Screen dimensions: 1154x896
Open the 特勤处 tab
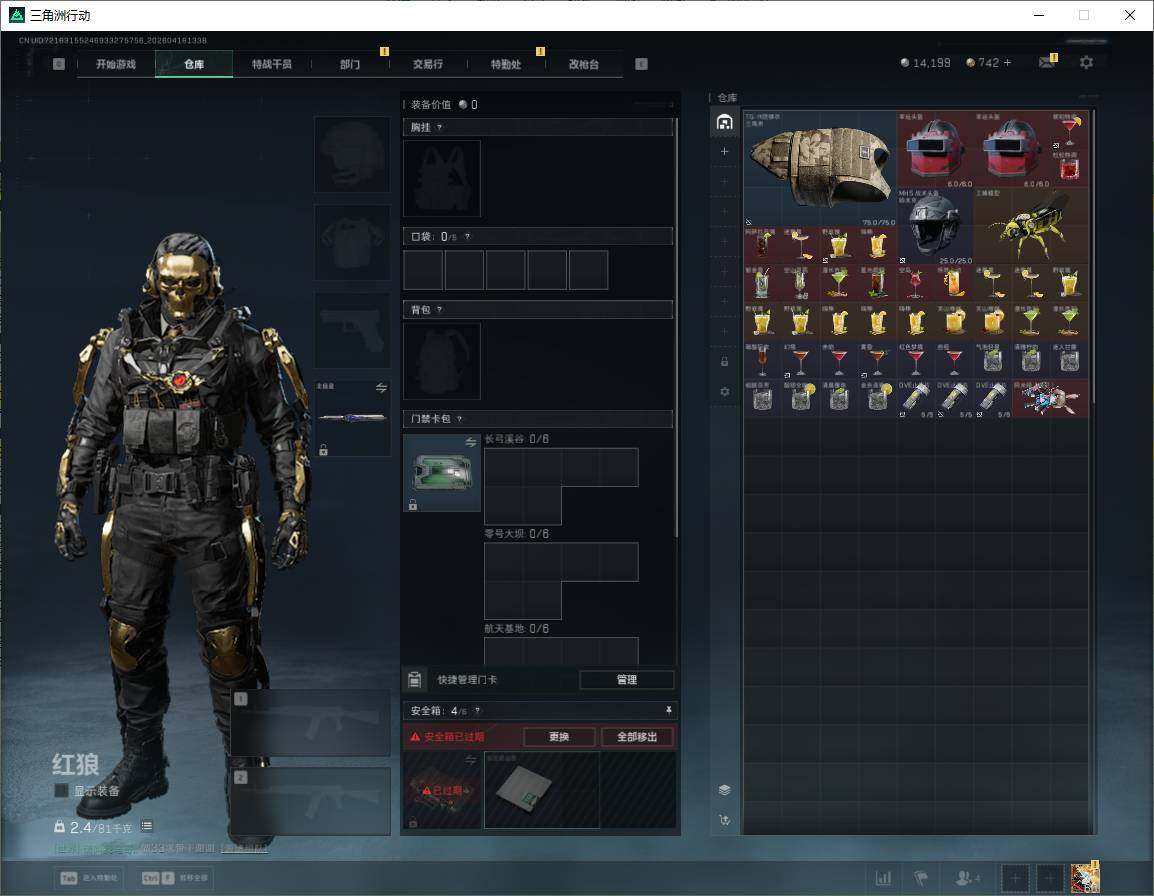pyautogui.click(x=506, y=64)
